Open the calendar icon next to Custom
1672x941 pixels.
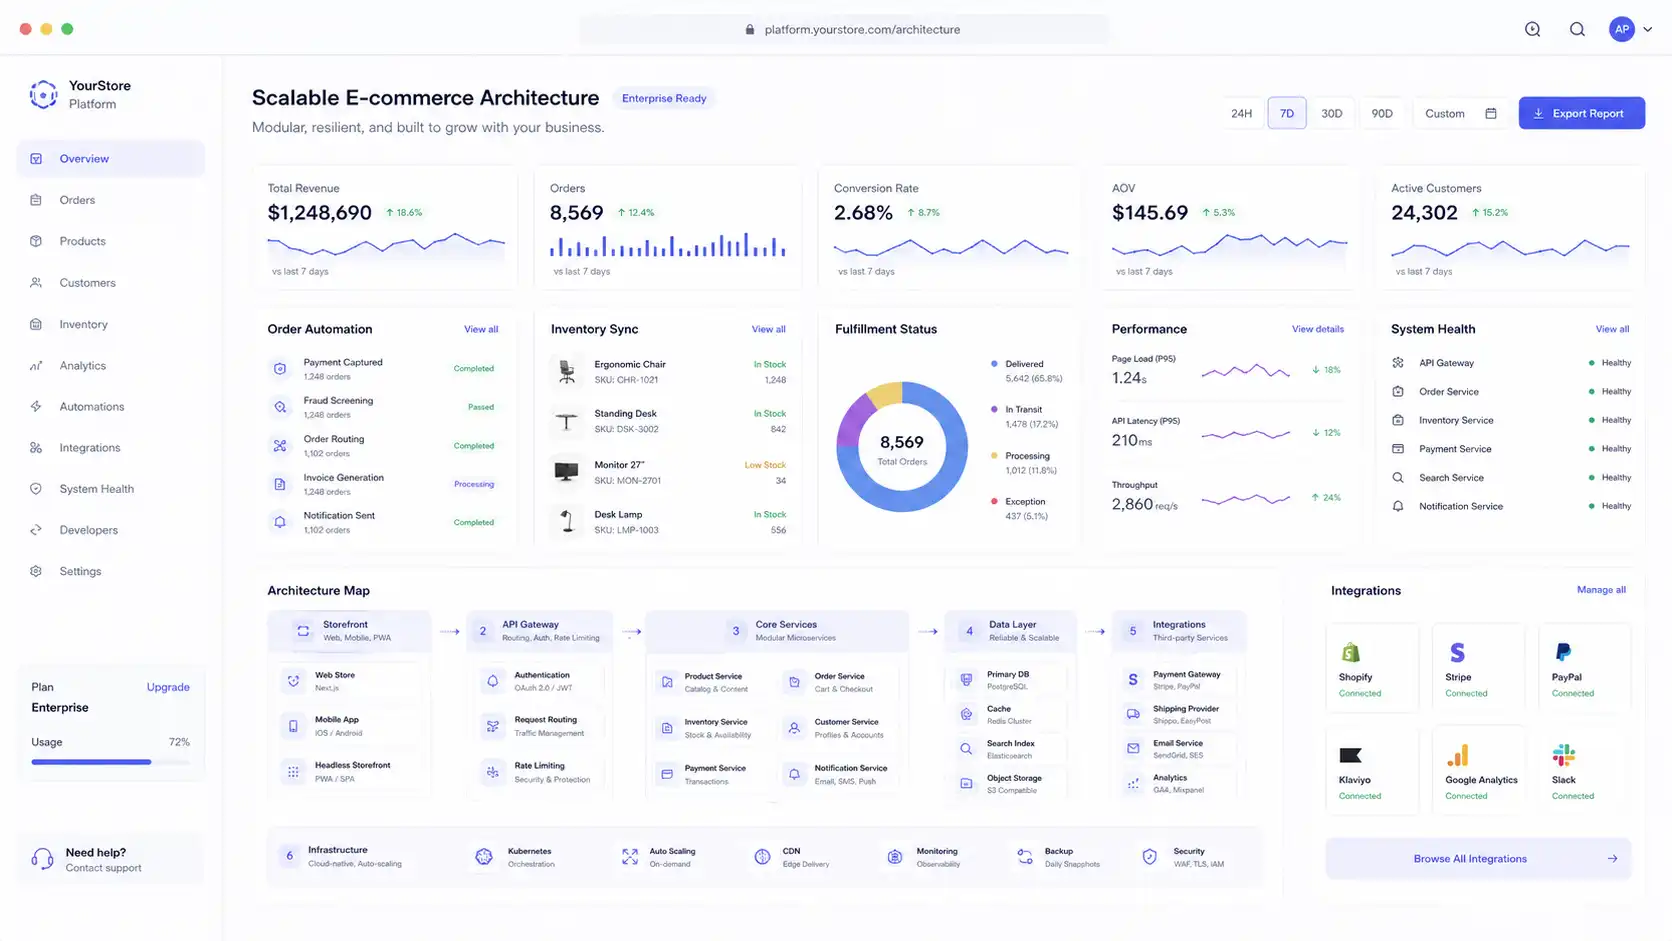click(x=1490, y=113)
